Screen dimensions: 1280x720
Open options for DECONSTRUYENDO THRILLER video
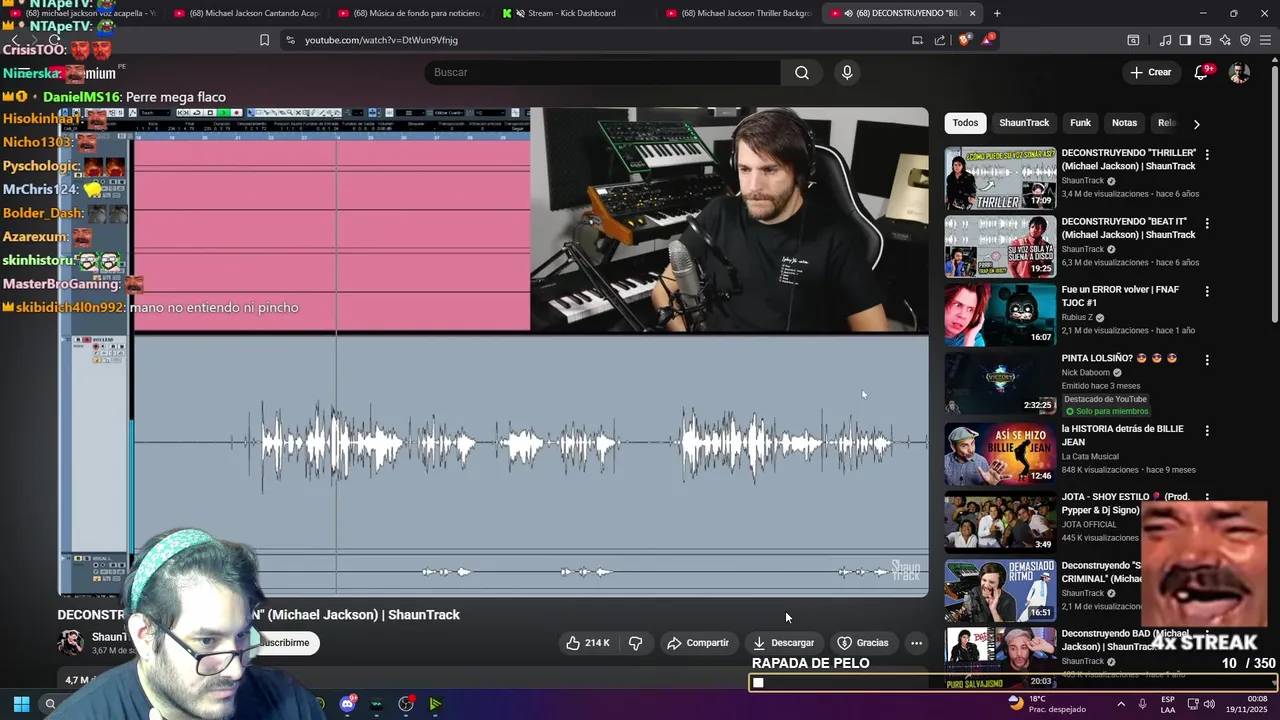click(1207, 155)
